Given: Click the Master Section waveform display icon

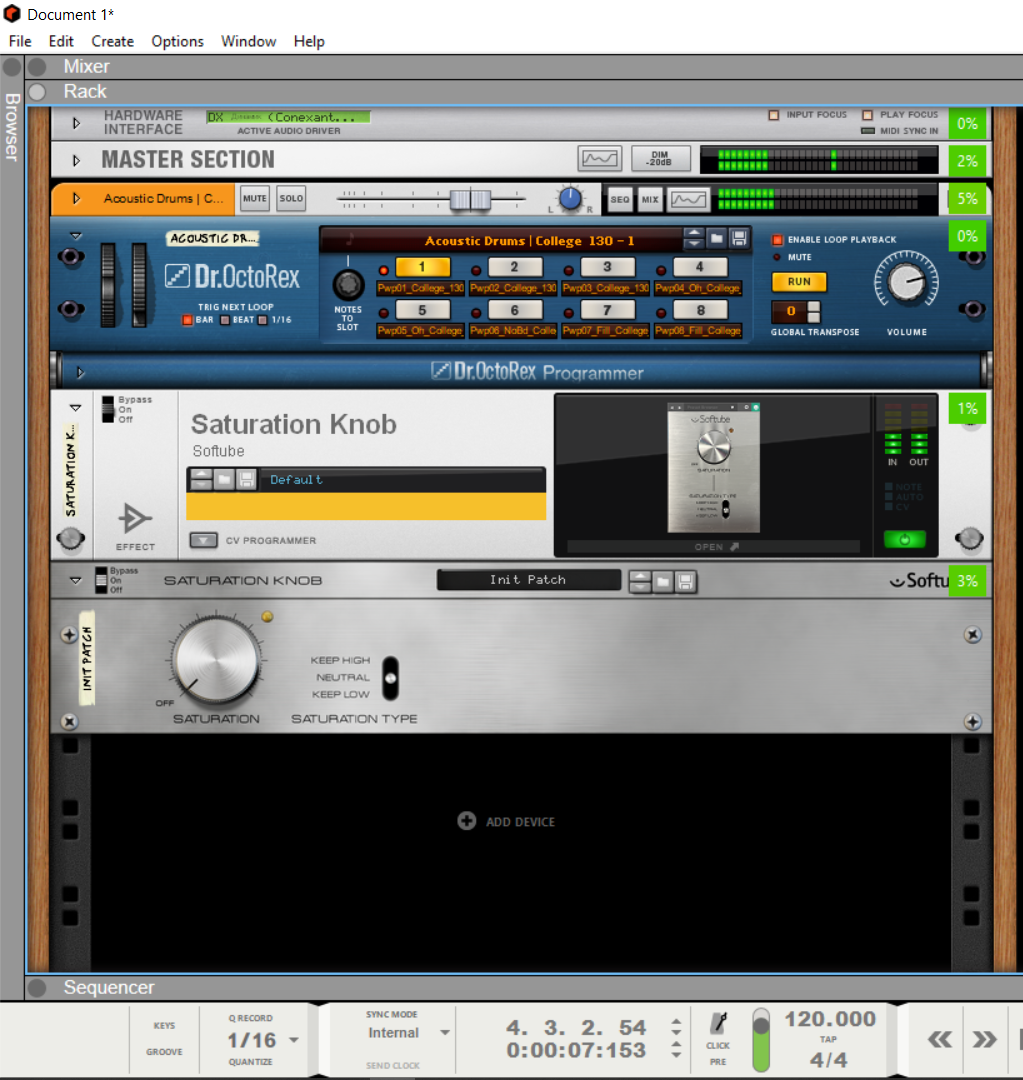Looking at the screenshot, I should point(599,158).
